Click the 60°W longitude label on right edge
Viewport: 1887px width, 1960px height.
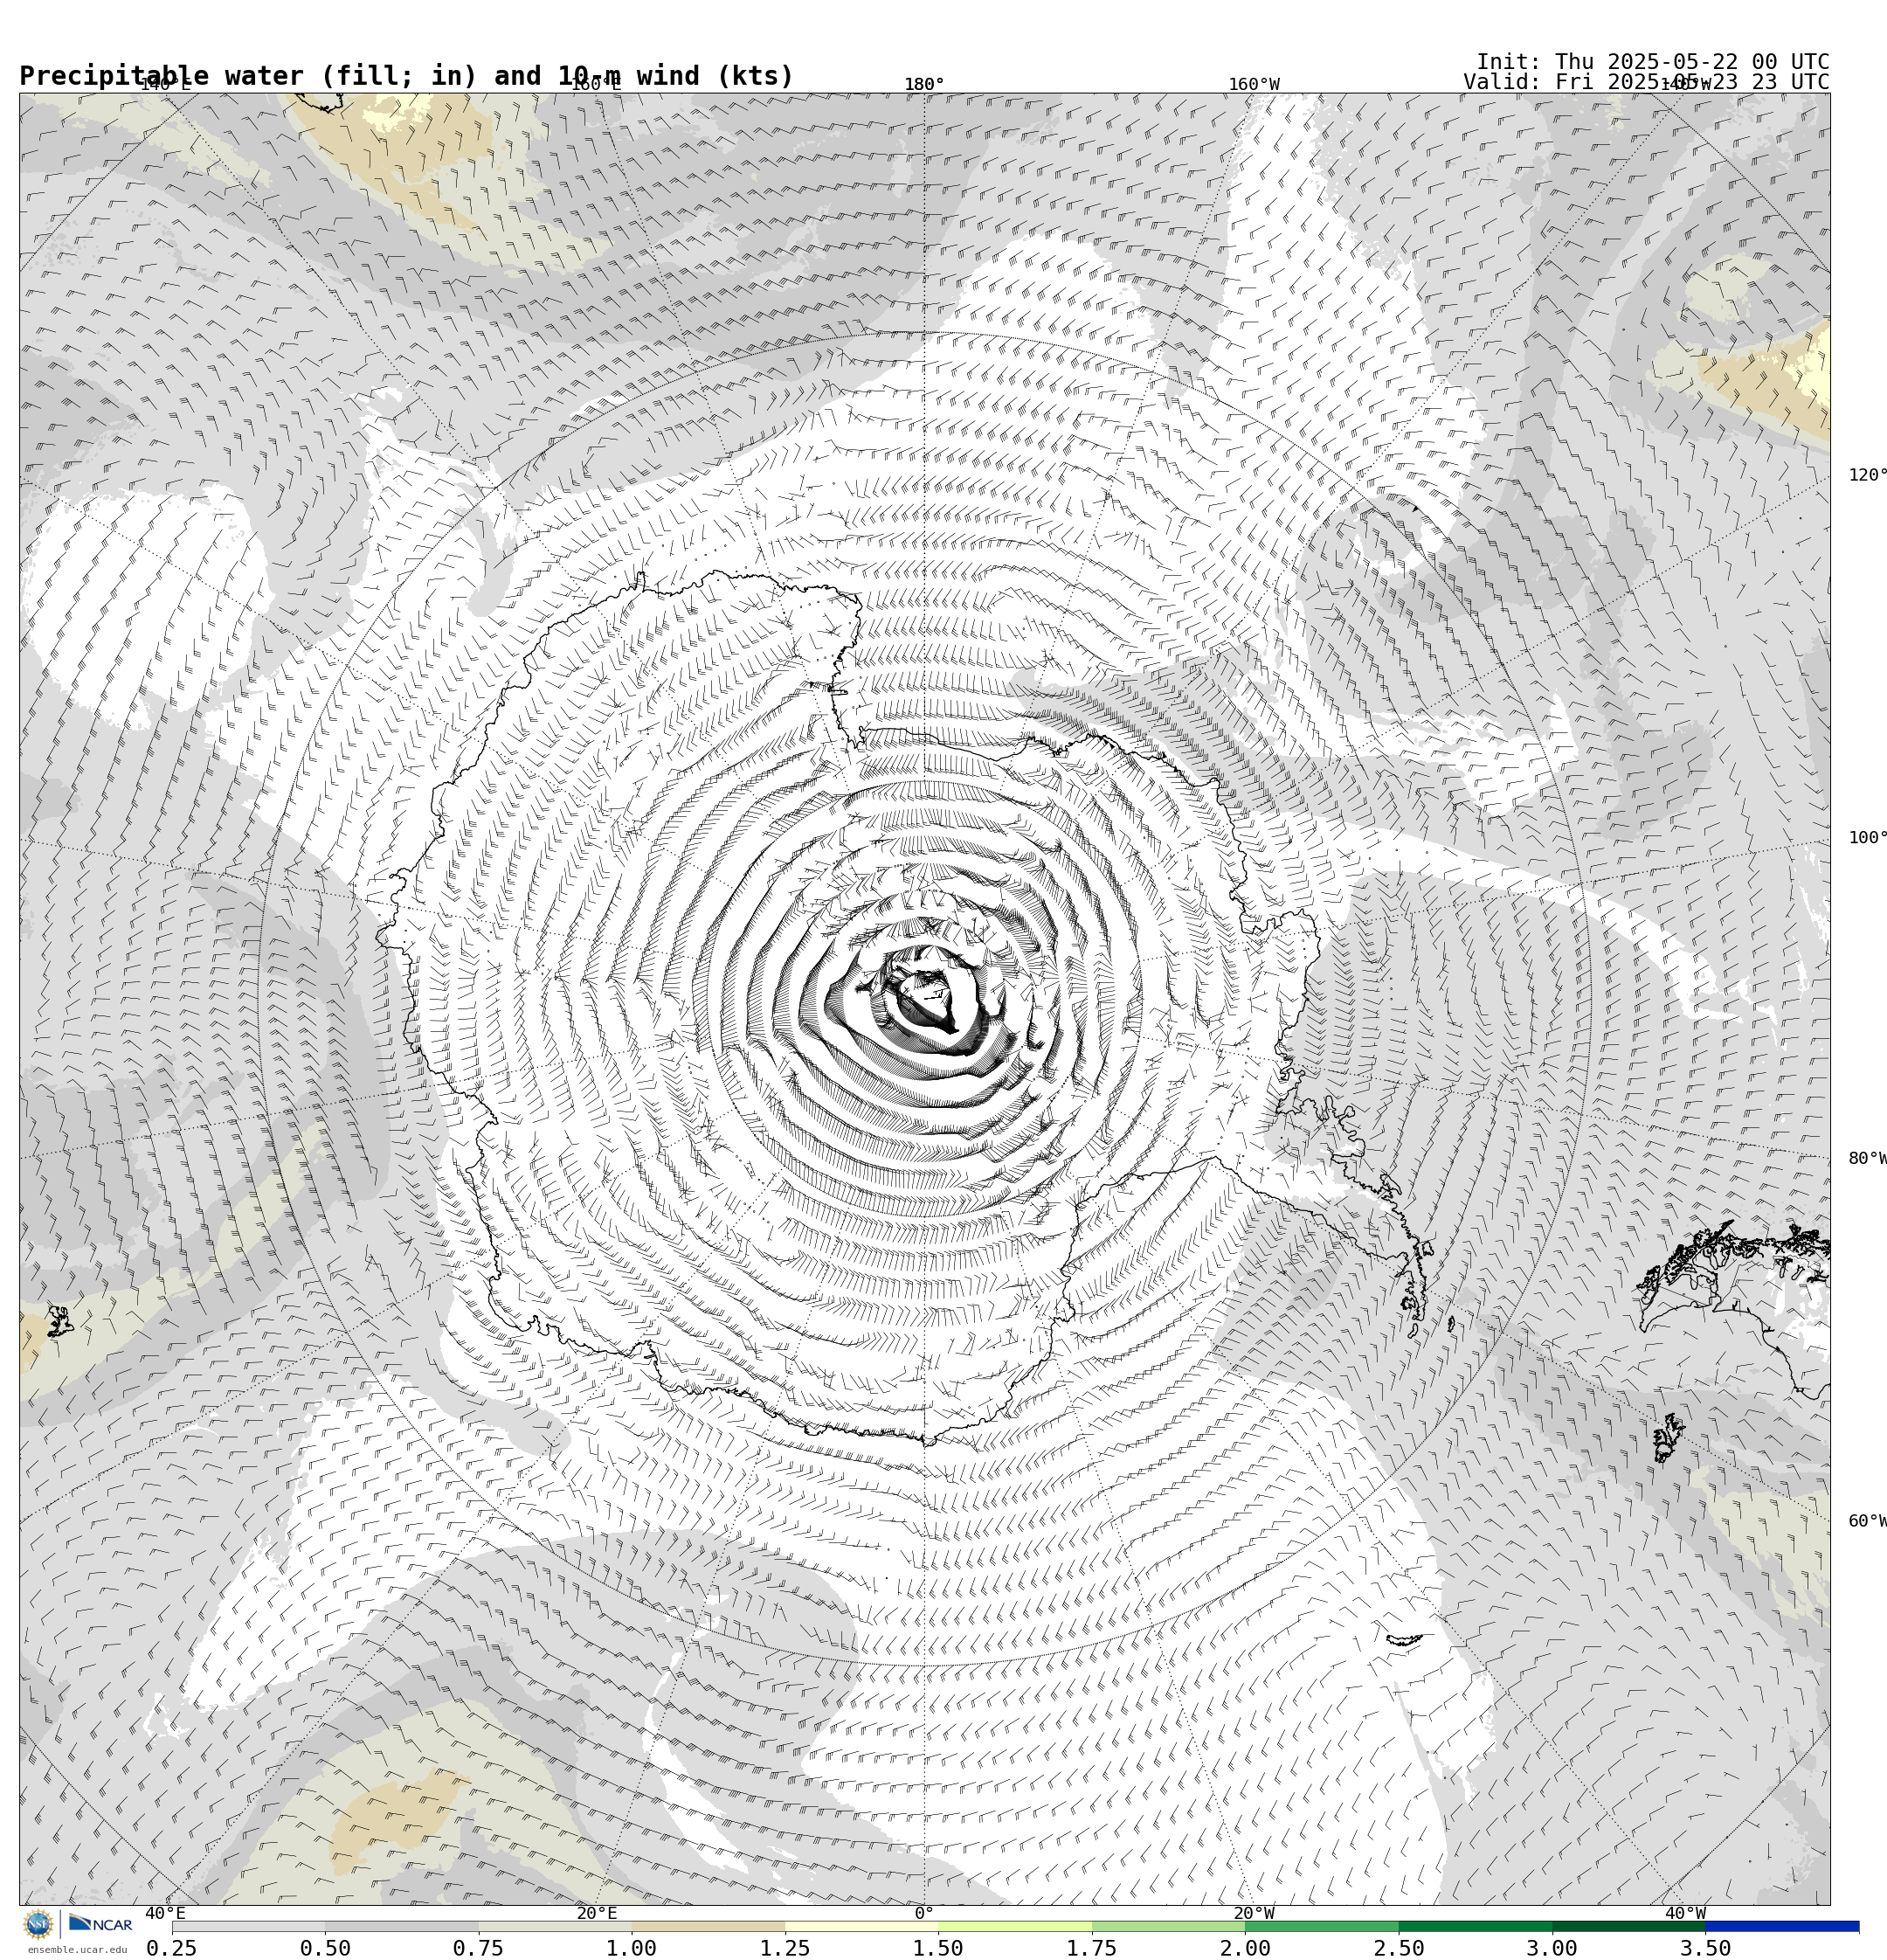[1867, 1521]
